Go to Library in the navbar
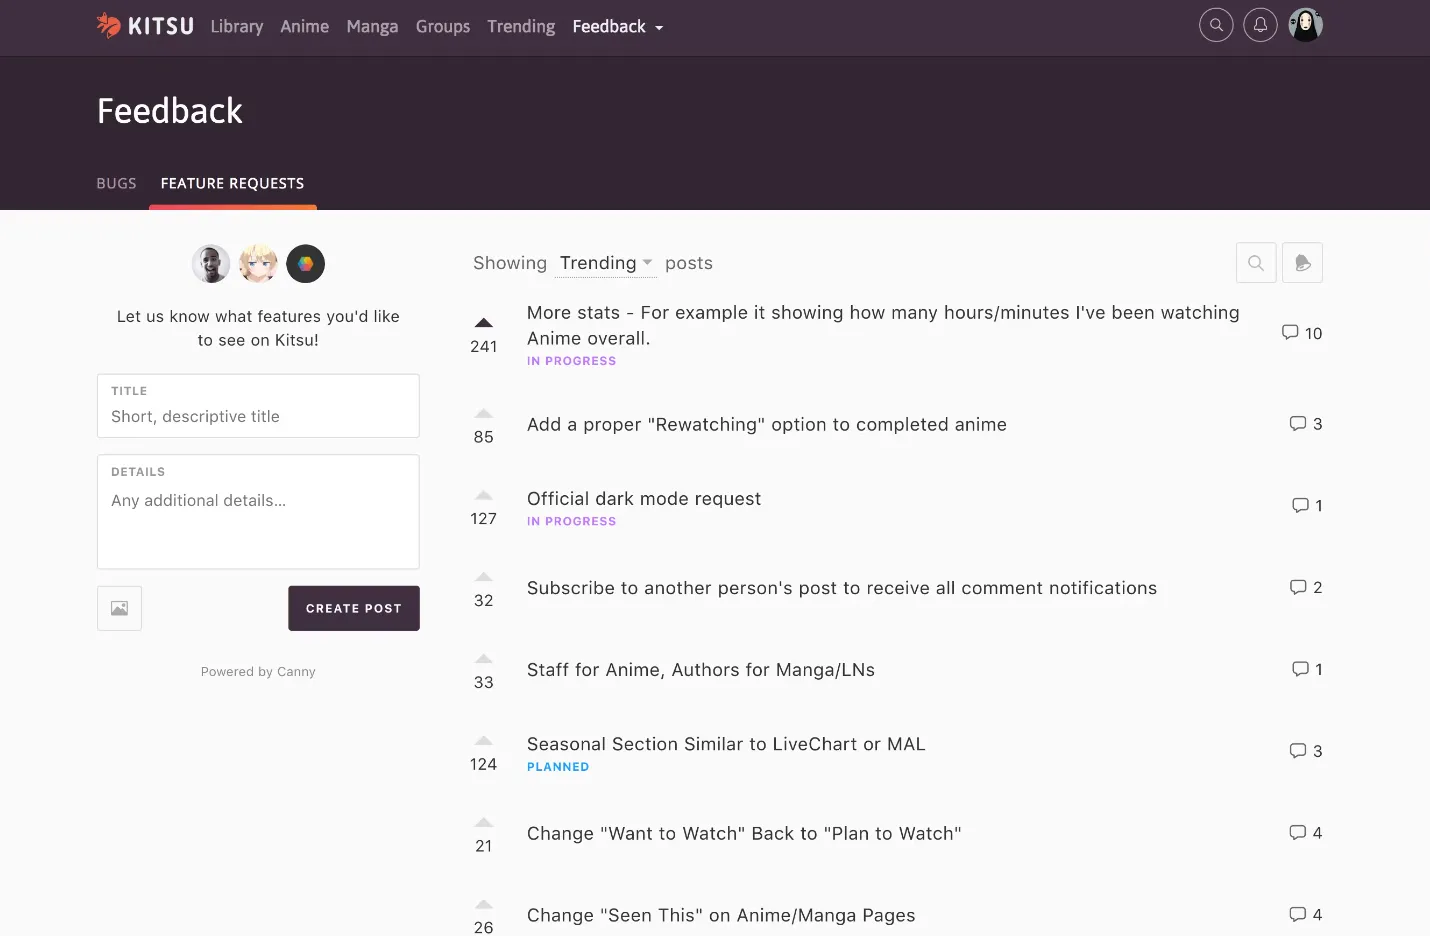Viewport: 1430px width, 936px height. (x=237, y=27)
